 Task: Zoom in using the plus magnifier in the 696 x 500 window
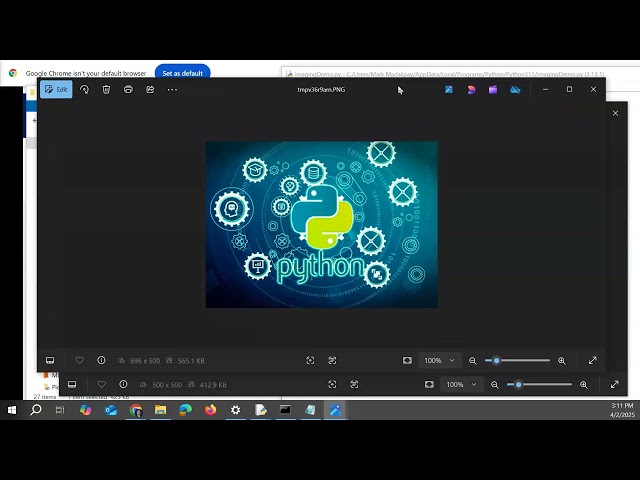[x=562, y=361]
